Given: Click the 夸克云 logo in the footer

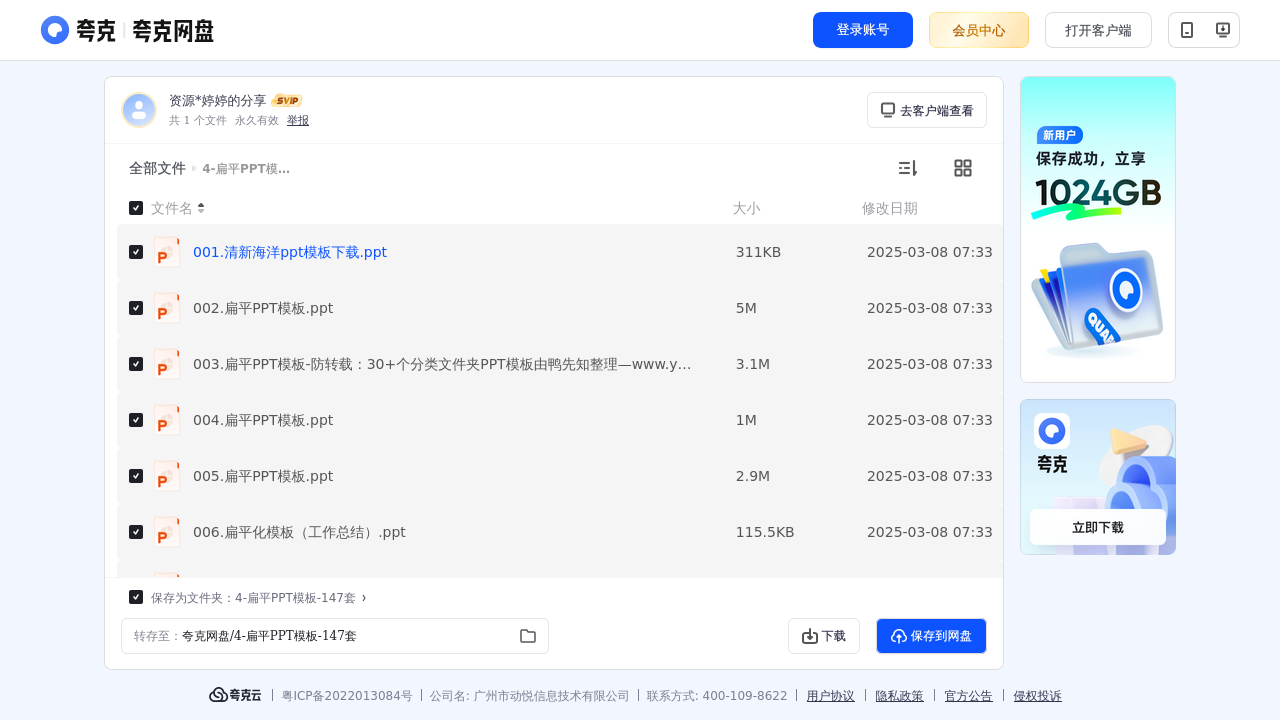Looking at the screenshot, I should [235, 695].
